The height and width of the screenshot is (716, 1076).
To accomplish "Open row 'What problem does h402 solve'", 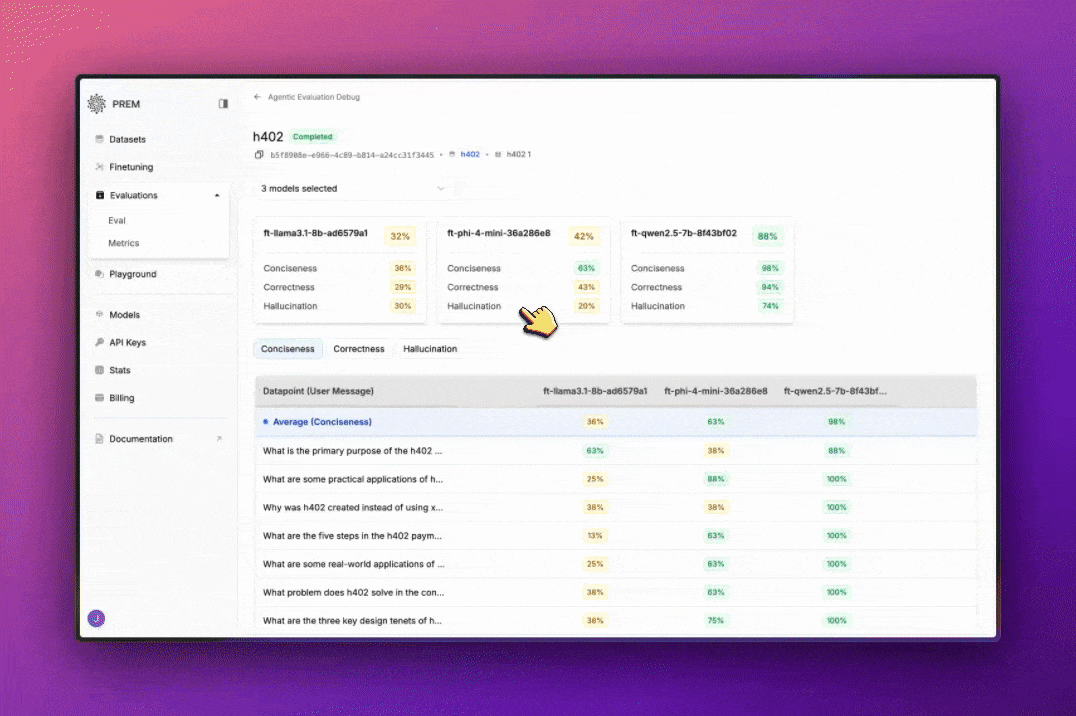I will pyautogui.click(x=616, y=592).
